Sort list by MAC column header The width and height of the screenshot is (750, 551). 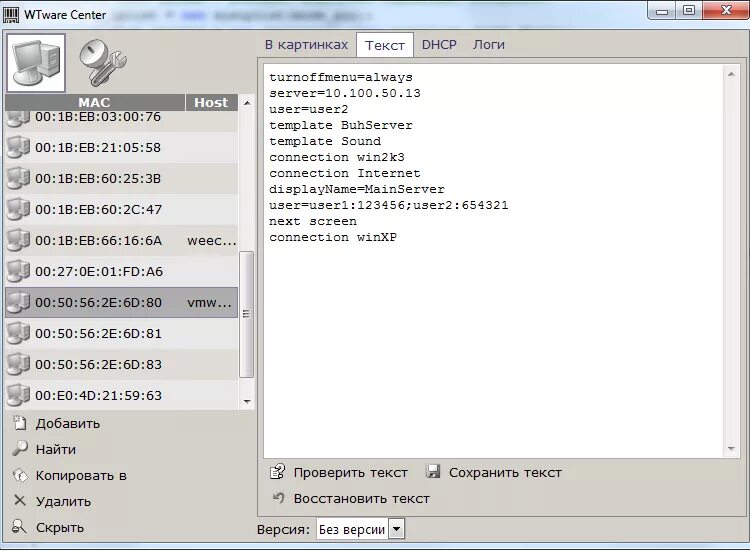pyautogui.click(x=95, y=102)
